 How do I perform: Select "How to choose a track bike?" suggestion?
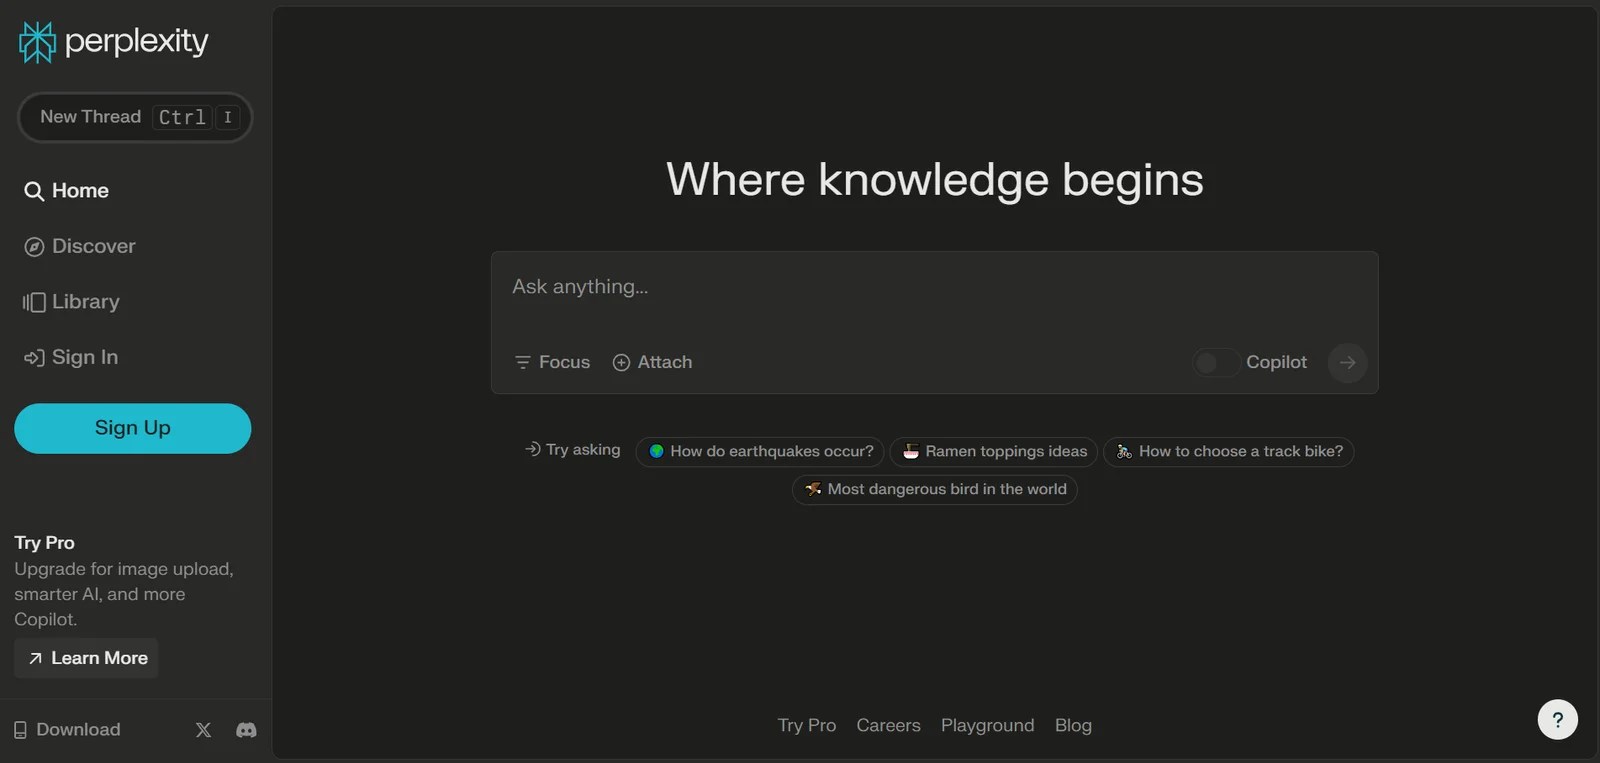coord(1229,452)
